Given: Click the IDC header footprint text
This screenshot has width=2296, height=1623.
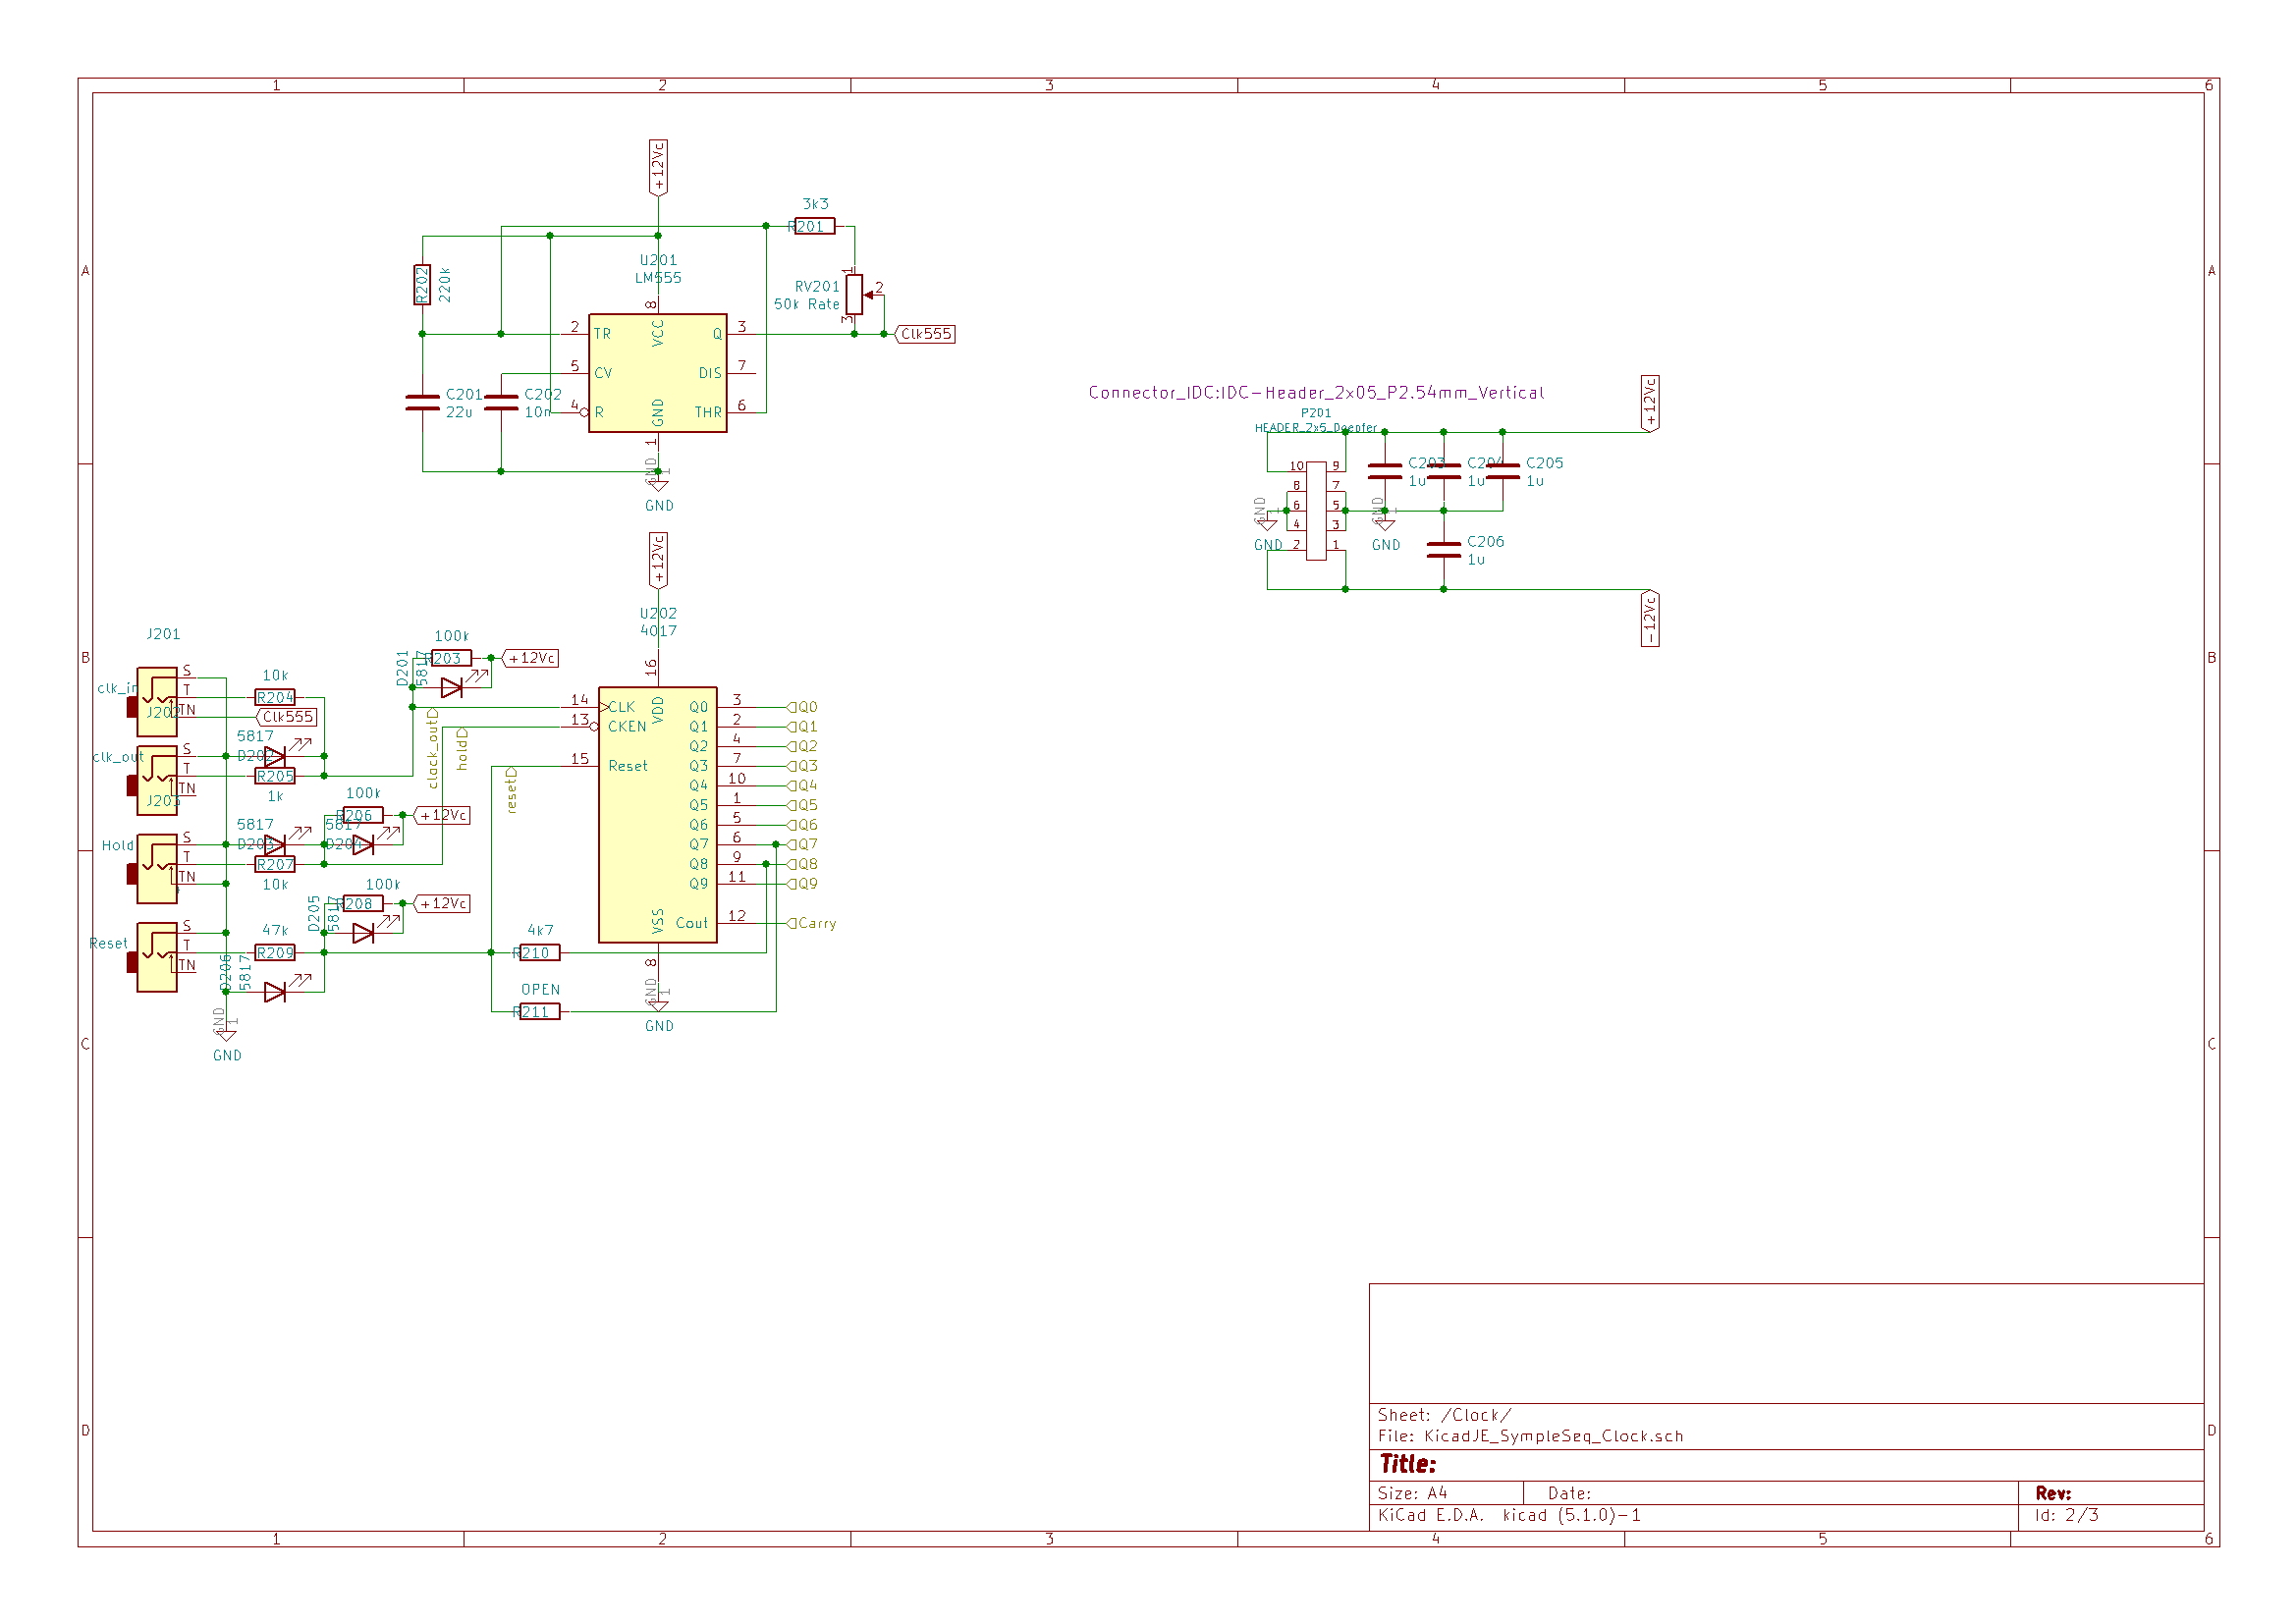Looking at the screenshot, I should [x=1315, y=393].
